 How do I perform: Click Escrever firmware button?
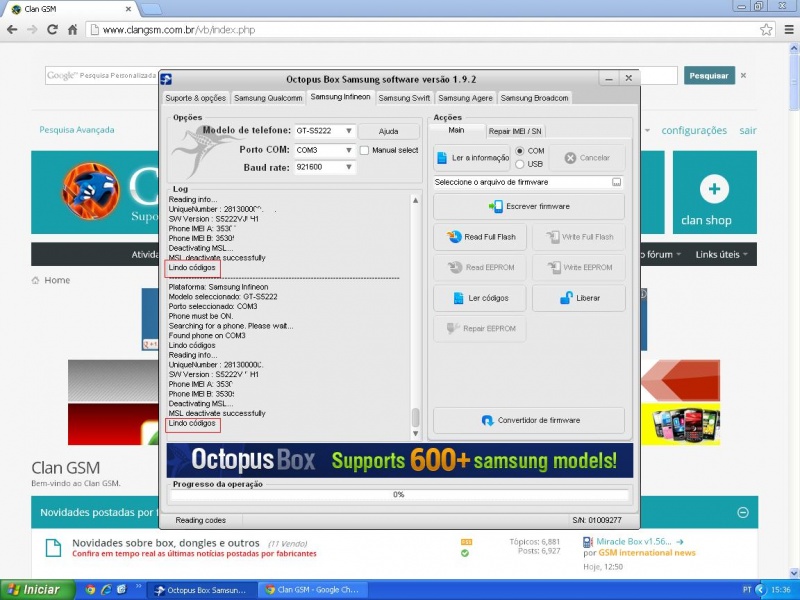[529, 206]
